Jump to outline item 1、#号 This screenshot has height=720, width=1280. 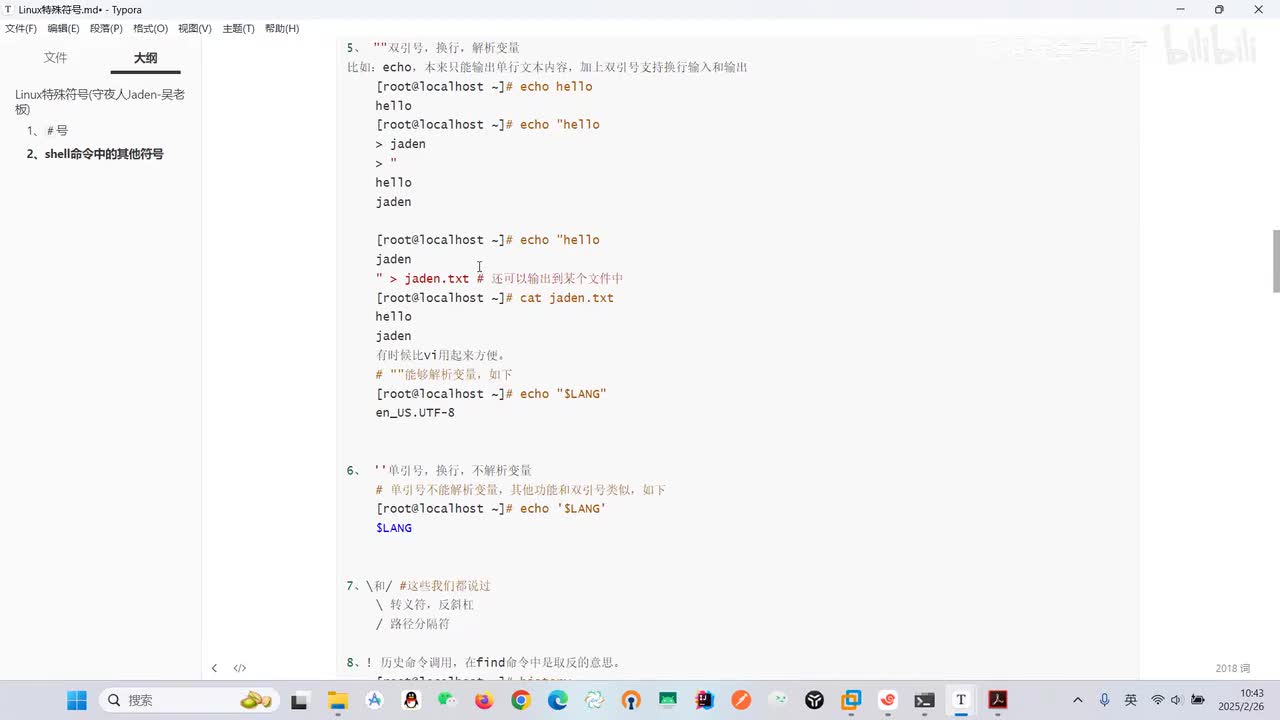pos(48,131)
